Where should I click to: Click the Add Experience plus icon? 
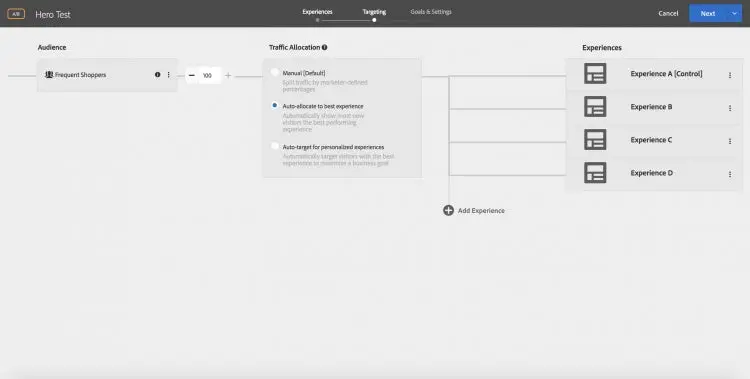coord(448,210)
